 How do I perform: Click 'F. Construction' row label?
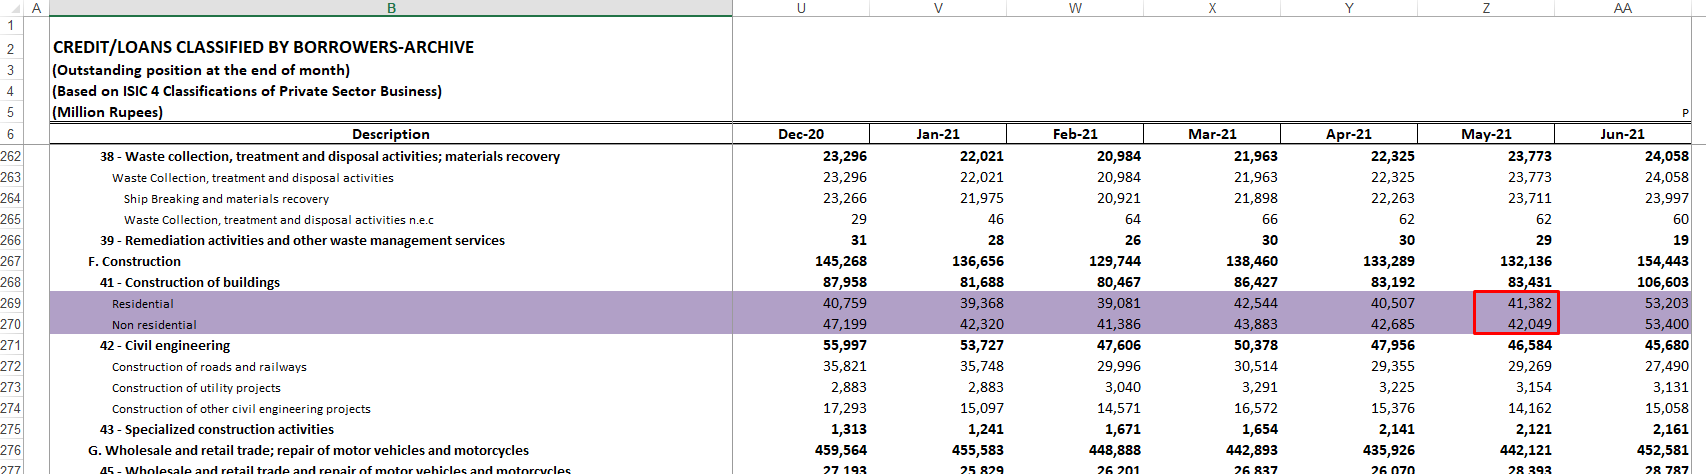pos(134,261)
